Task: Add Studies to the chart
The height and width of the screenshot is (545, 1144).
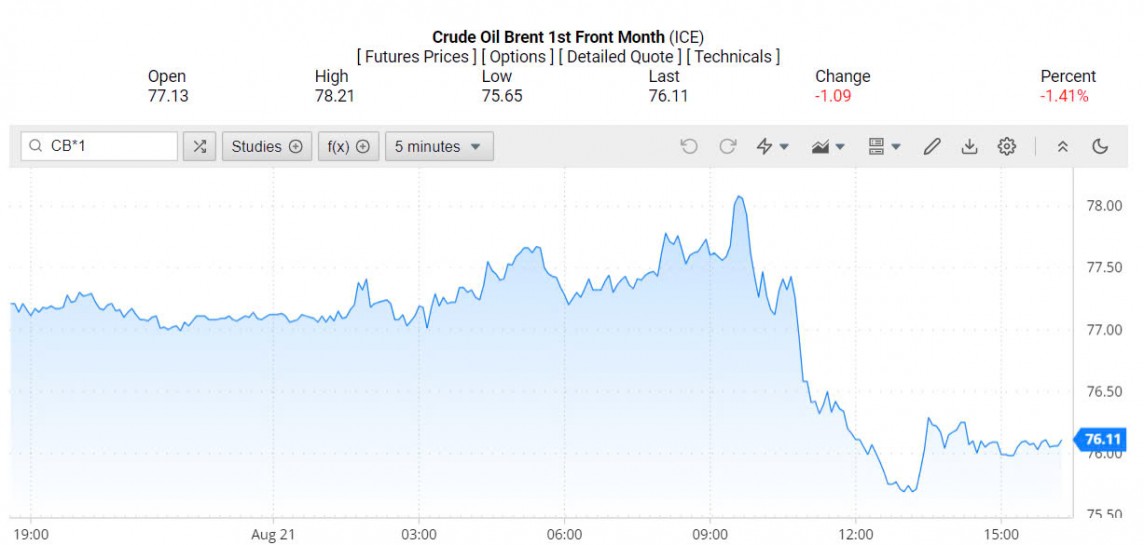Action: 266,147
